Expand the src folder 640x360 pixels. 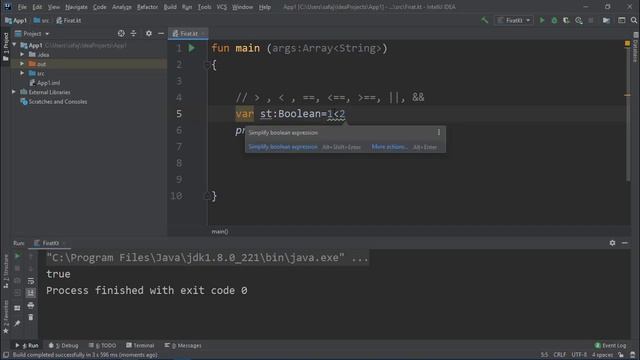[22, 73]
